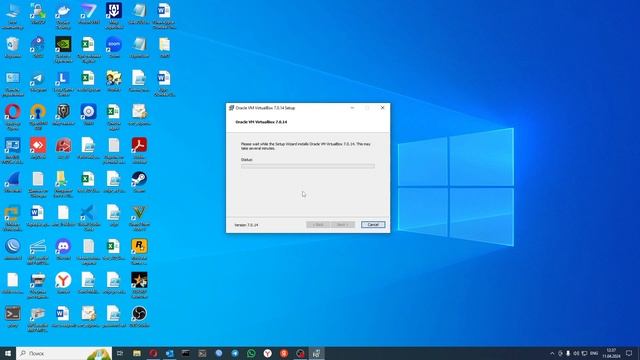640x360 pixels.
Task: Click the taskbar search box
Action: pyautogui.click(x=64, y=353)
